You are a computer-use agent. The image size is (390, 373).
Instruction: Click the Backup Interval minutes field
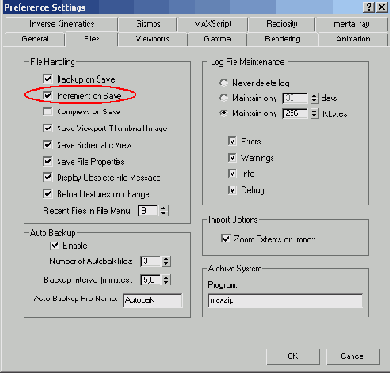(151, 280)
